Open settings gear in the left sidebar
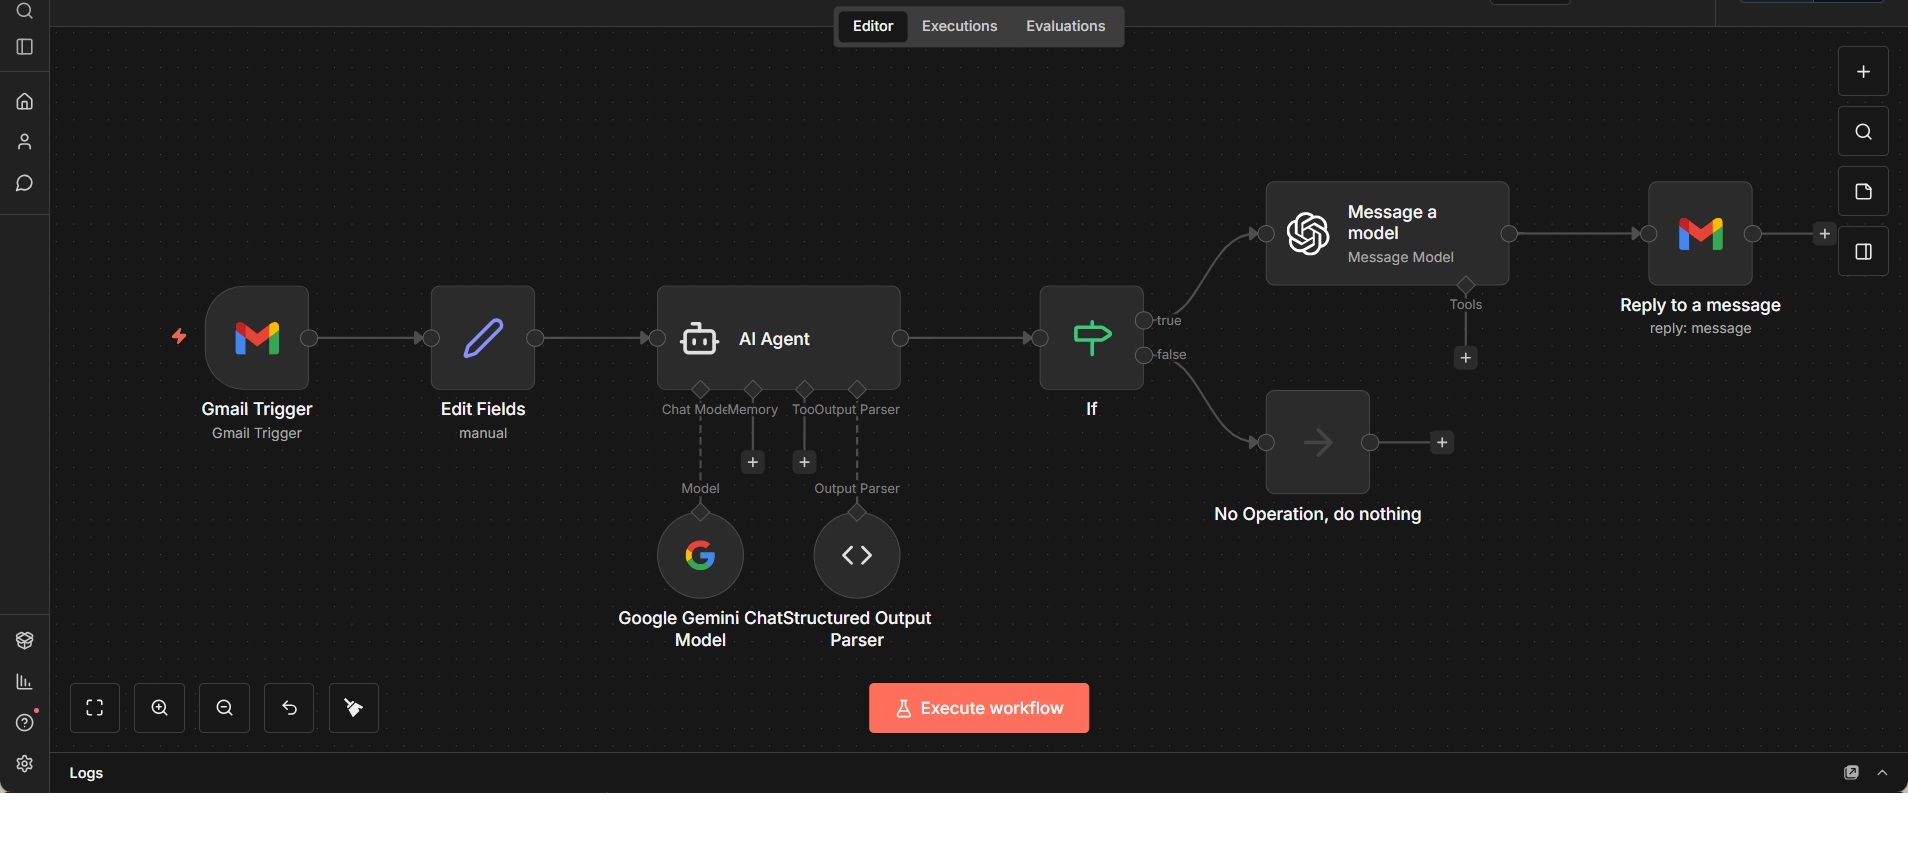This screenshot has height=842, width=1908. (25, 764)
